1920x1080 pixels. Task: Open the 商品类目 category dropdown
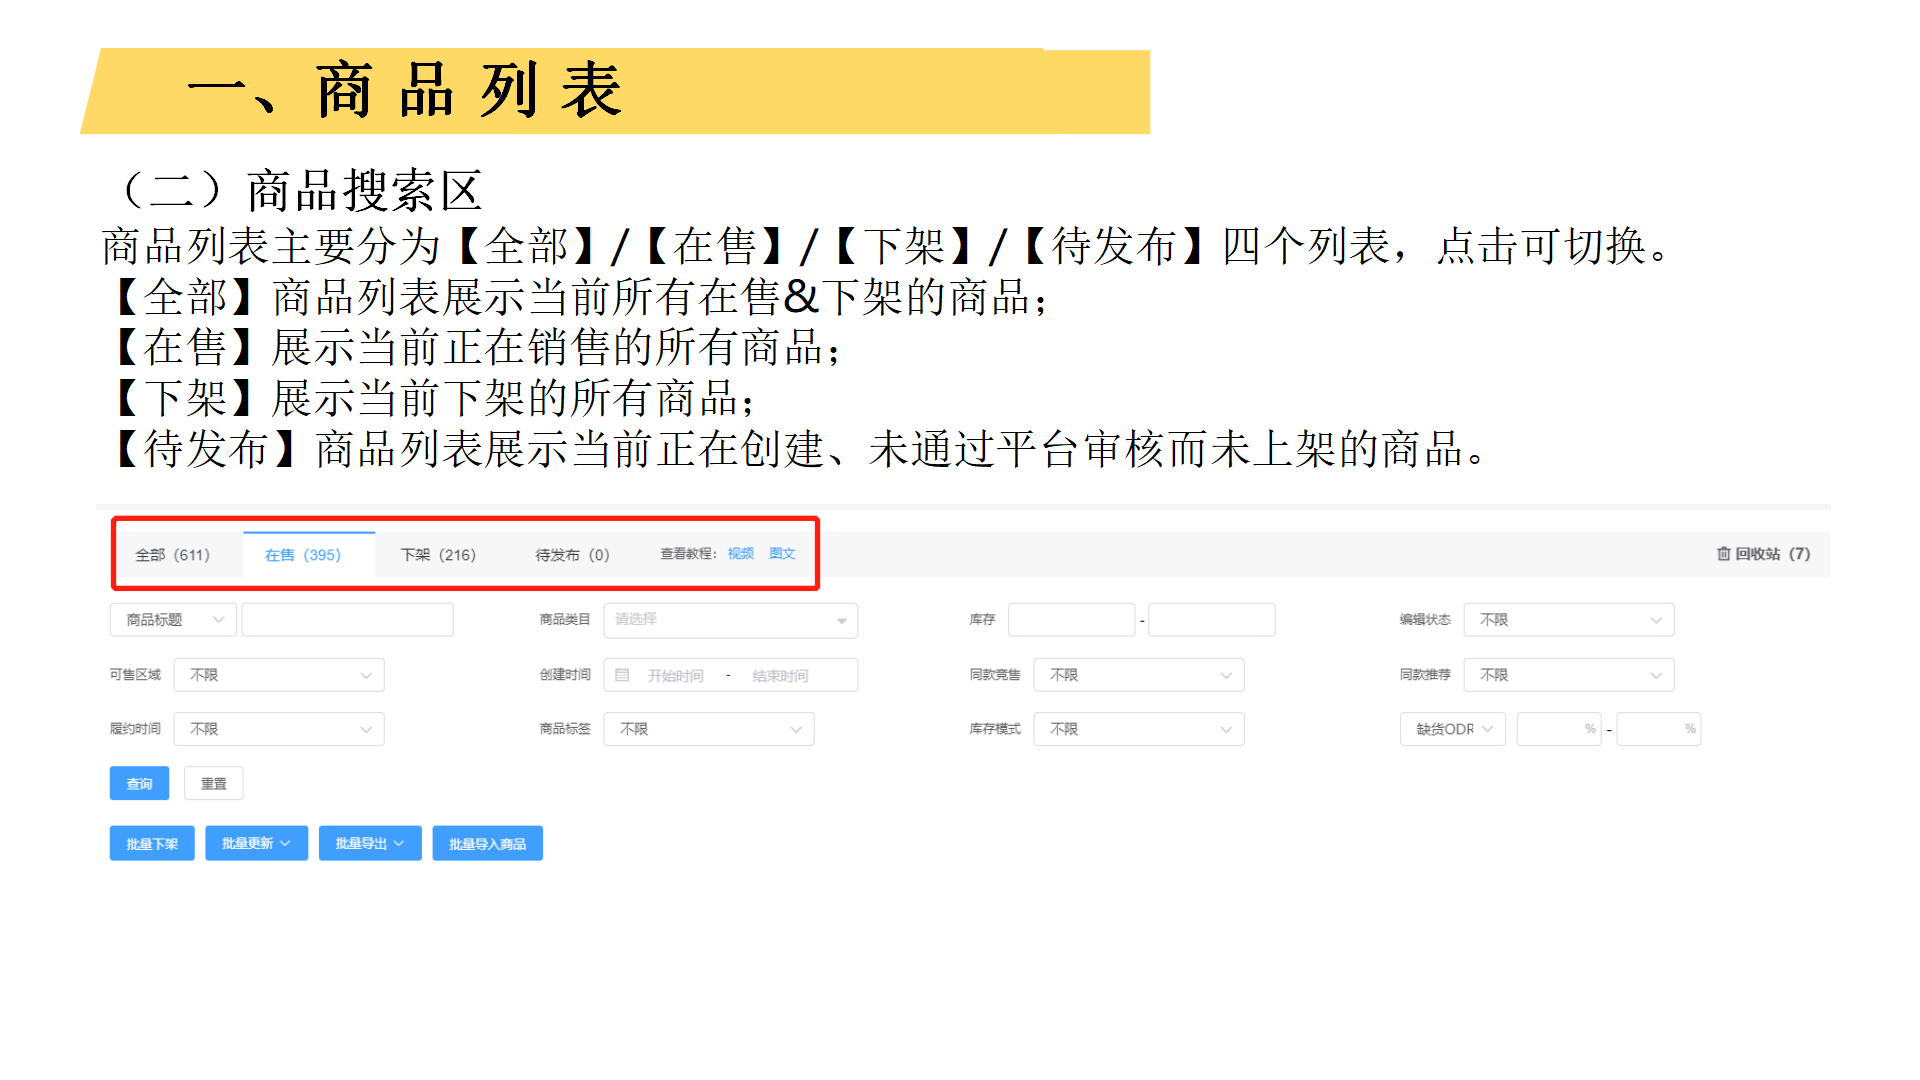(730, 620)
